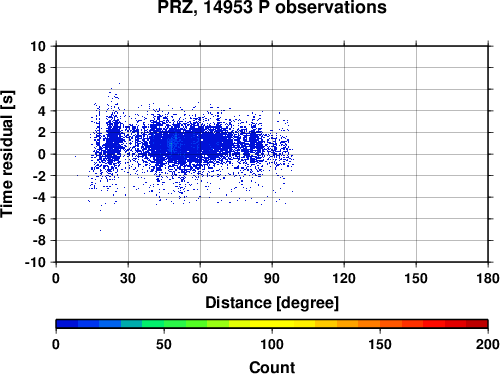
Task: Select the 'Distance [degree]' axis label
Action: (x=272, y=303)
